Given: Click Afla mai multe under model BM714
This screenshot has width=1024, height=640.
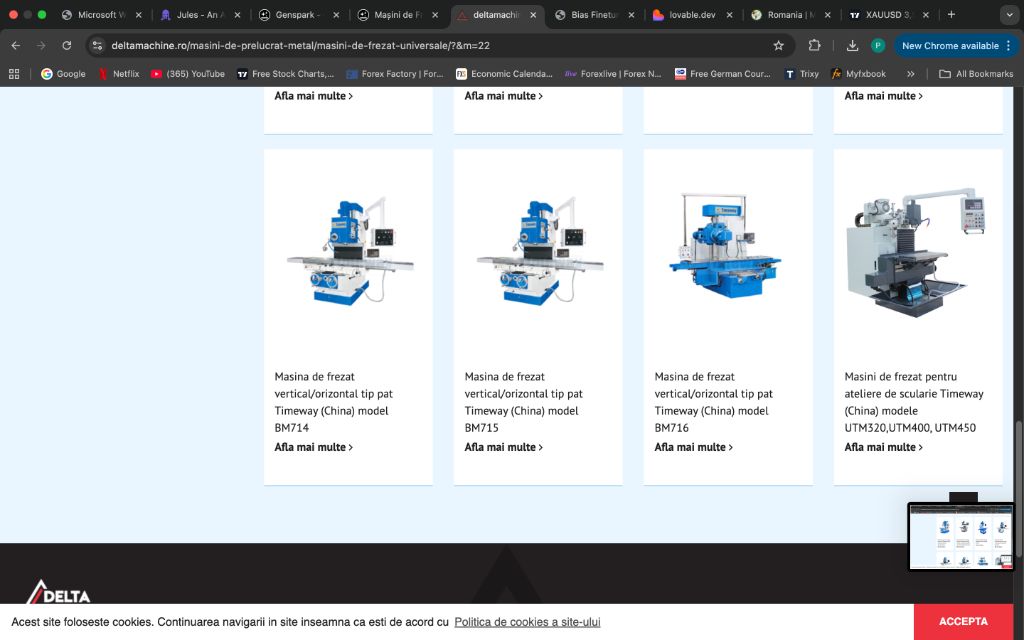Looking at the screenshot, I should pos(314,447).
